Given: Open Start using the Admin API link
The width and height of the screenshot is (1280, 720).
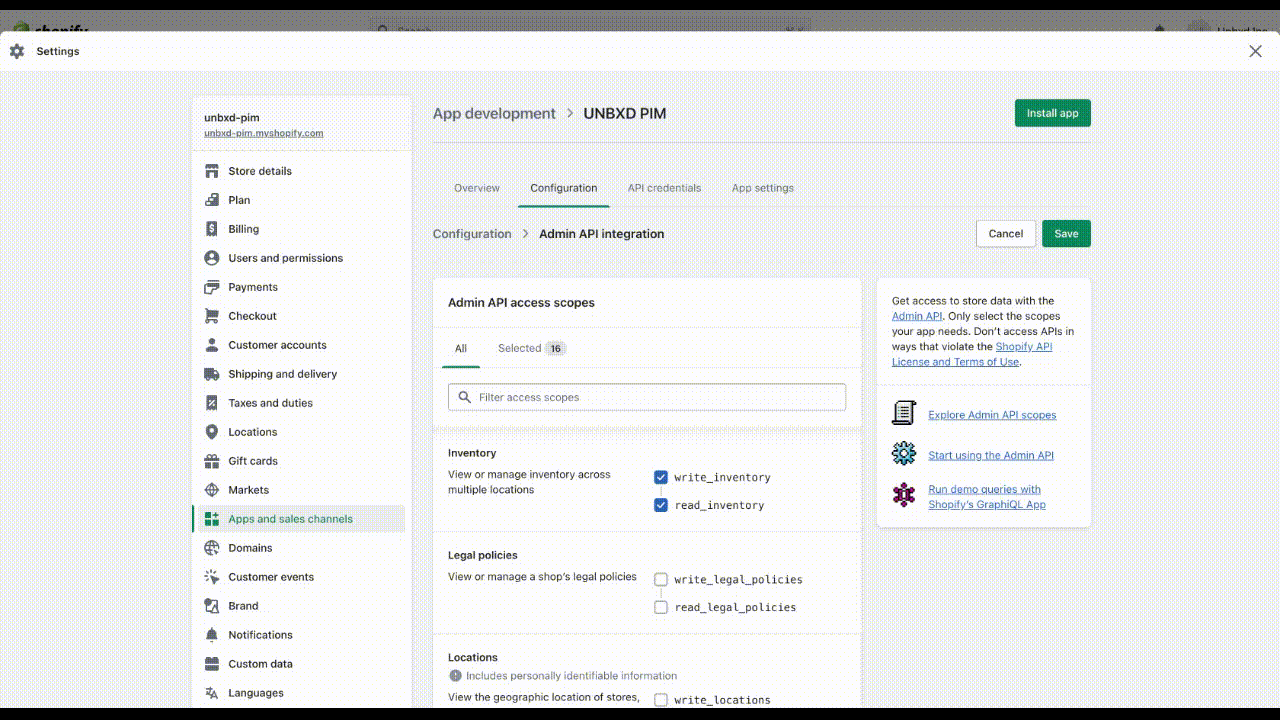Looking at the screenshot, I should [991, 455].
